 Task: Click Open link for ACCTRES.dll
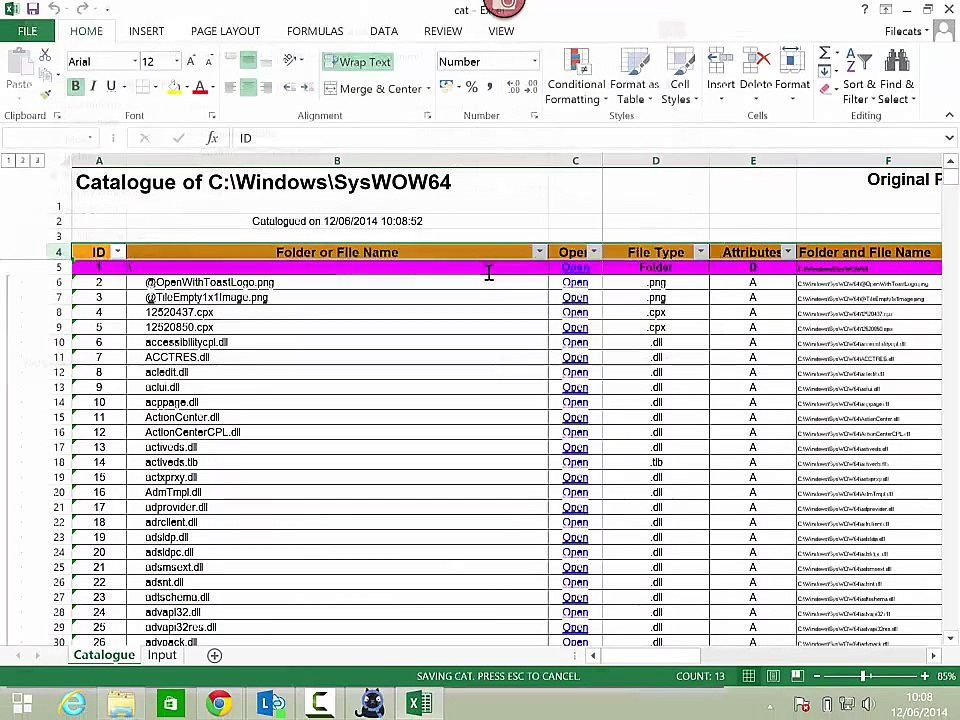click(575, 357)
